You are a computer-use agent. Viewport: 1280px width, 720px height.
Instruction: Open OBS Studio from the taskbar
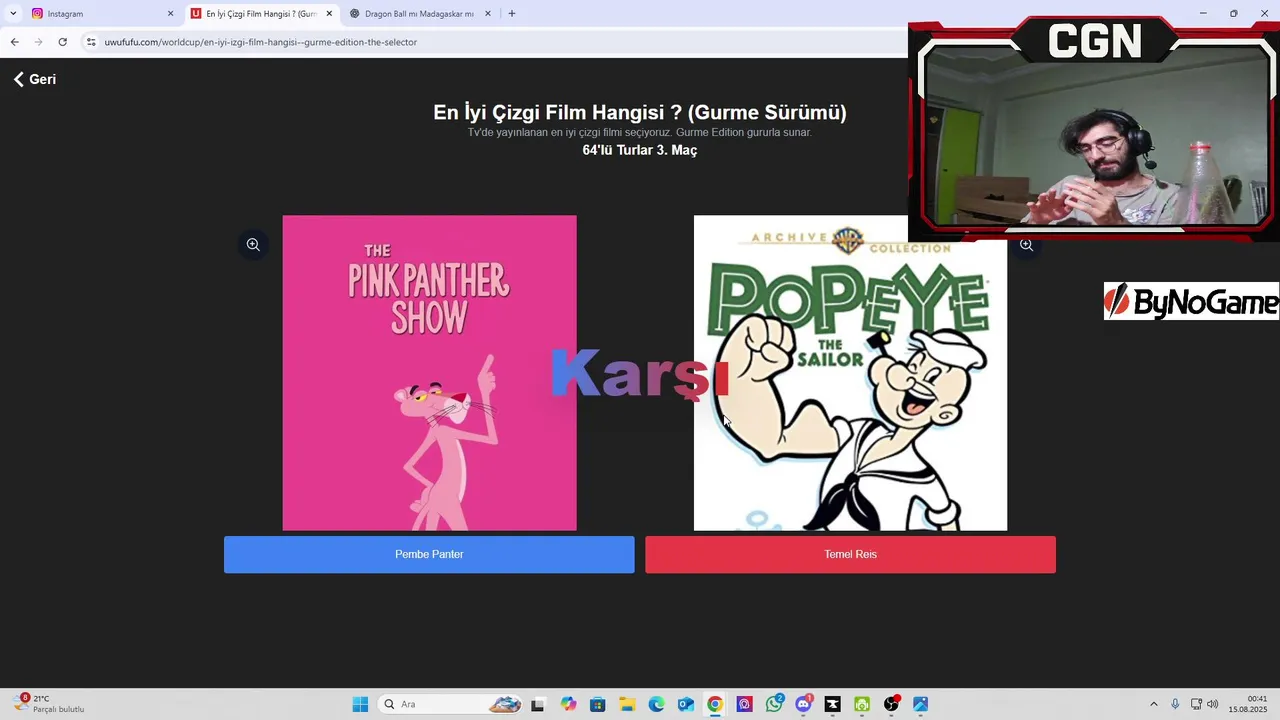[891, 704]
